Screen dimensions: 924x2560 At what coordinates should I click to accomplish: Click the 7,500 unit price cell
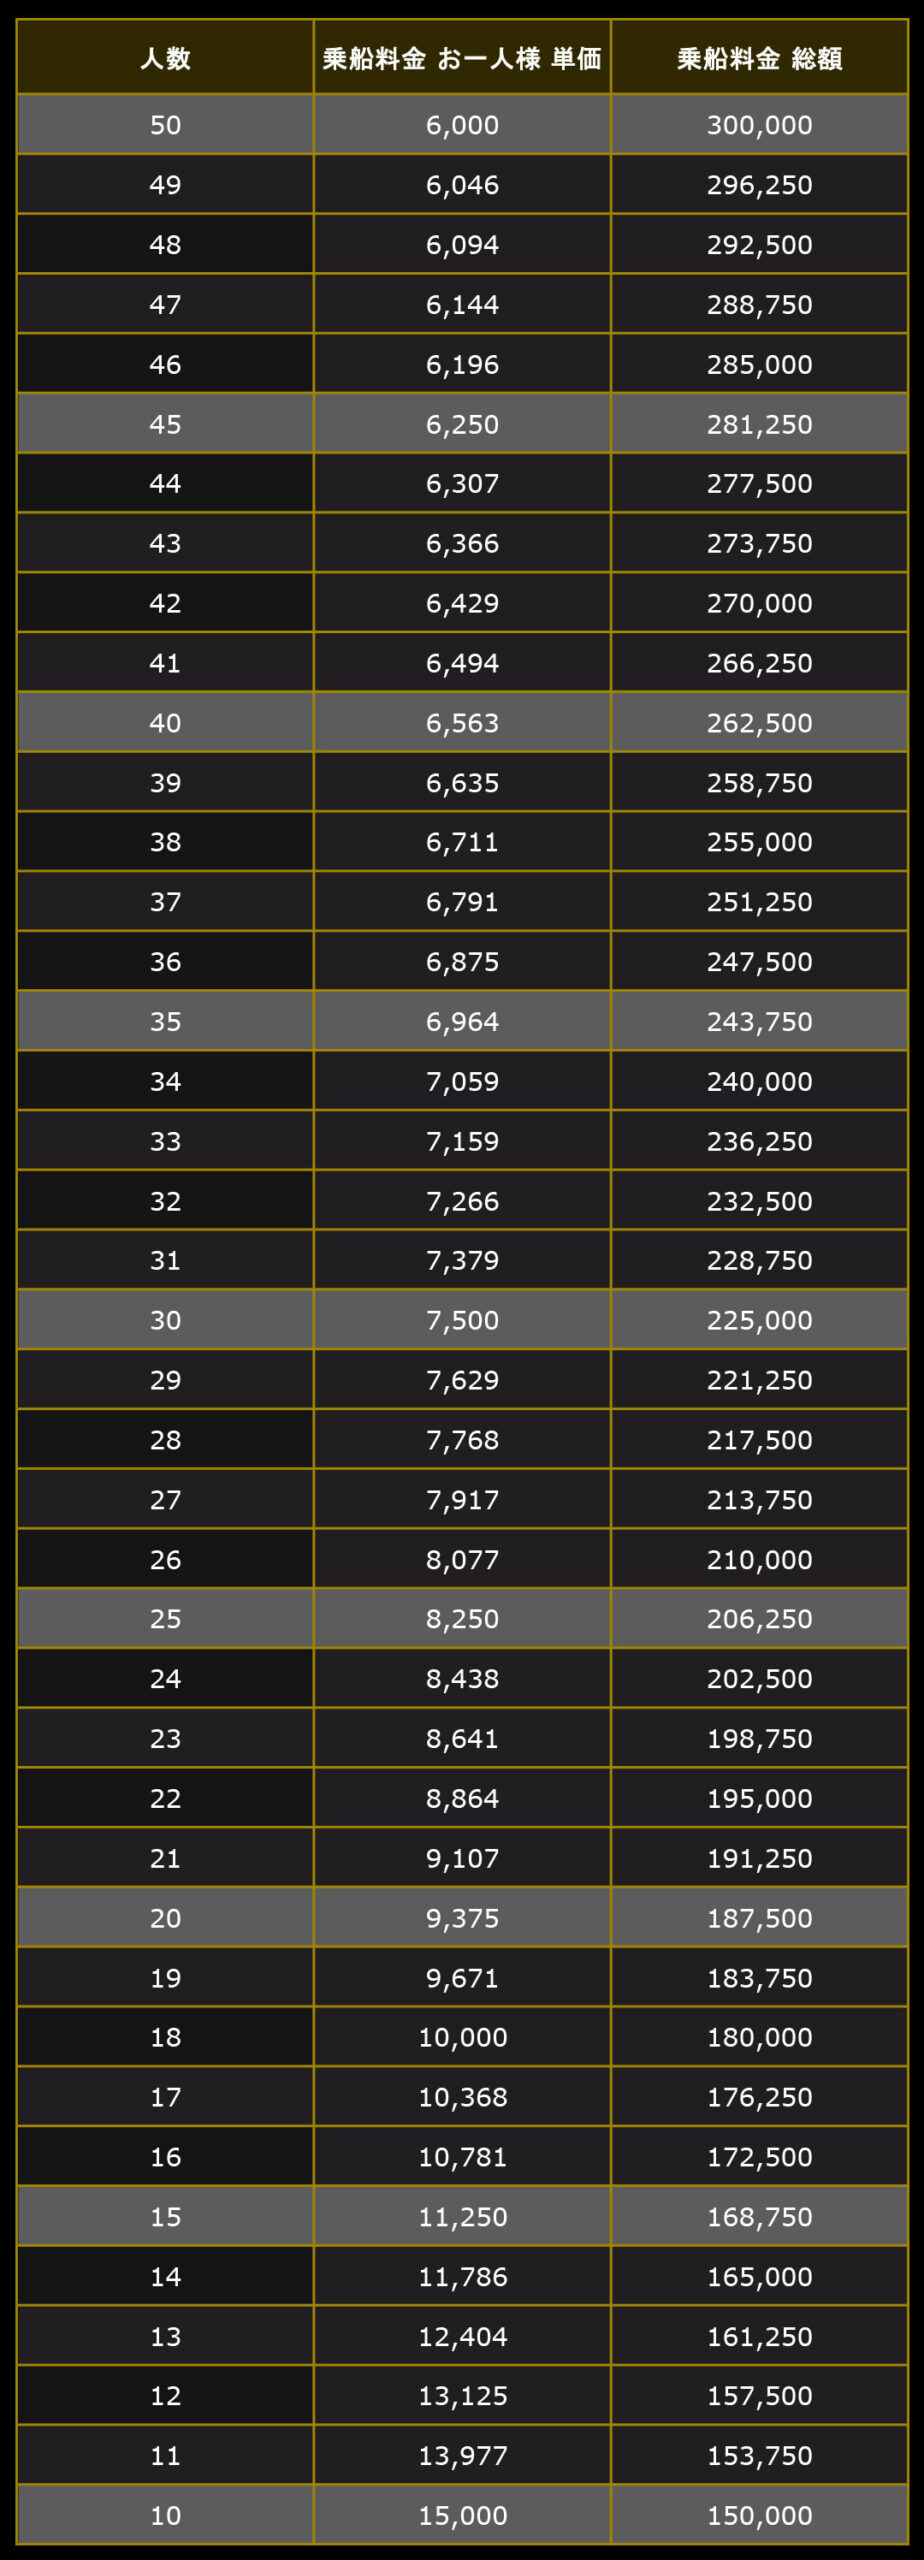[x=462, y=1320]
